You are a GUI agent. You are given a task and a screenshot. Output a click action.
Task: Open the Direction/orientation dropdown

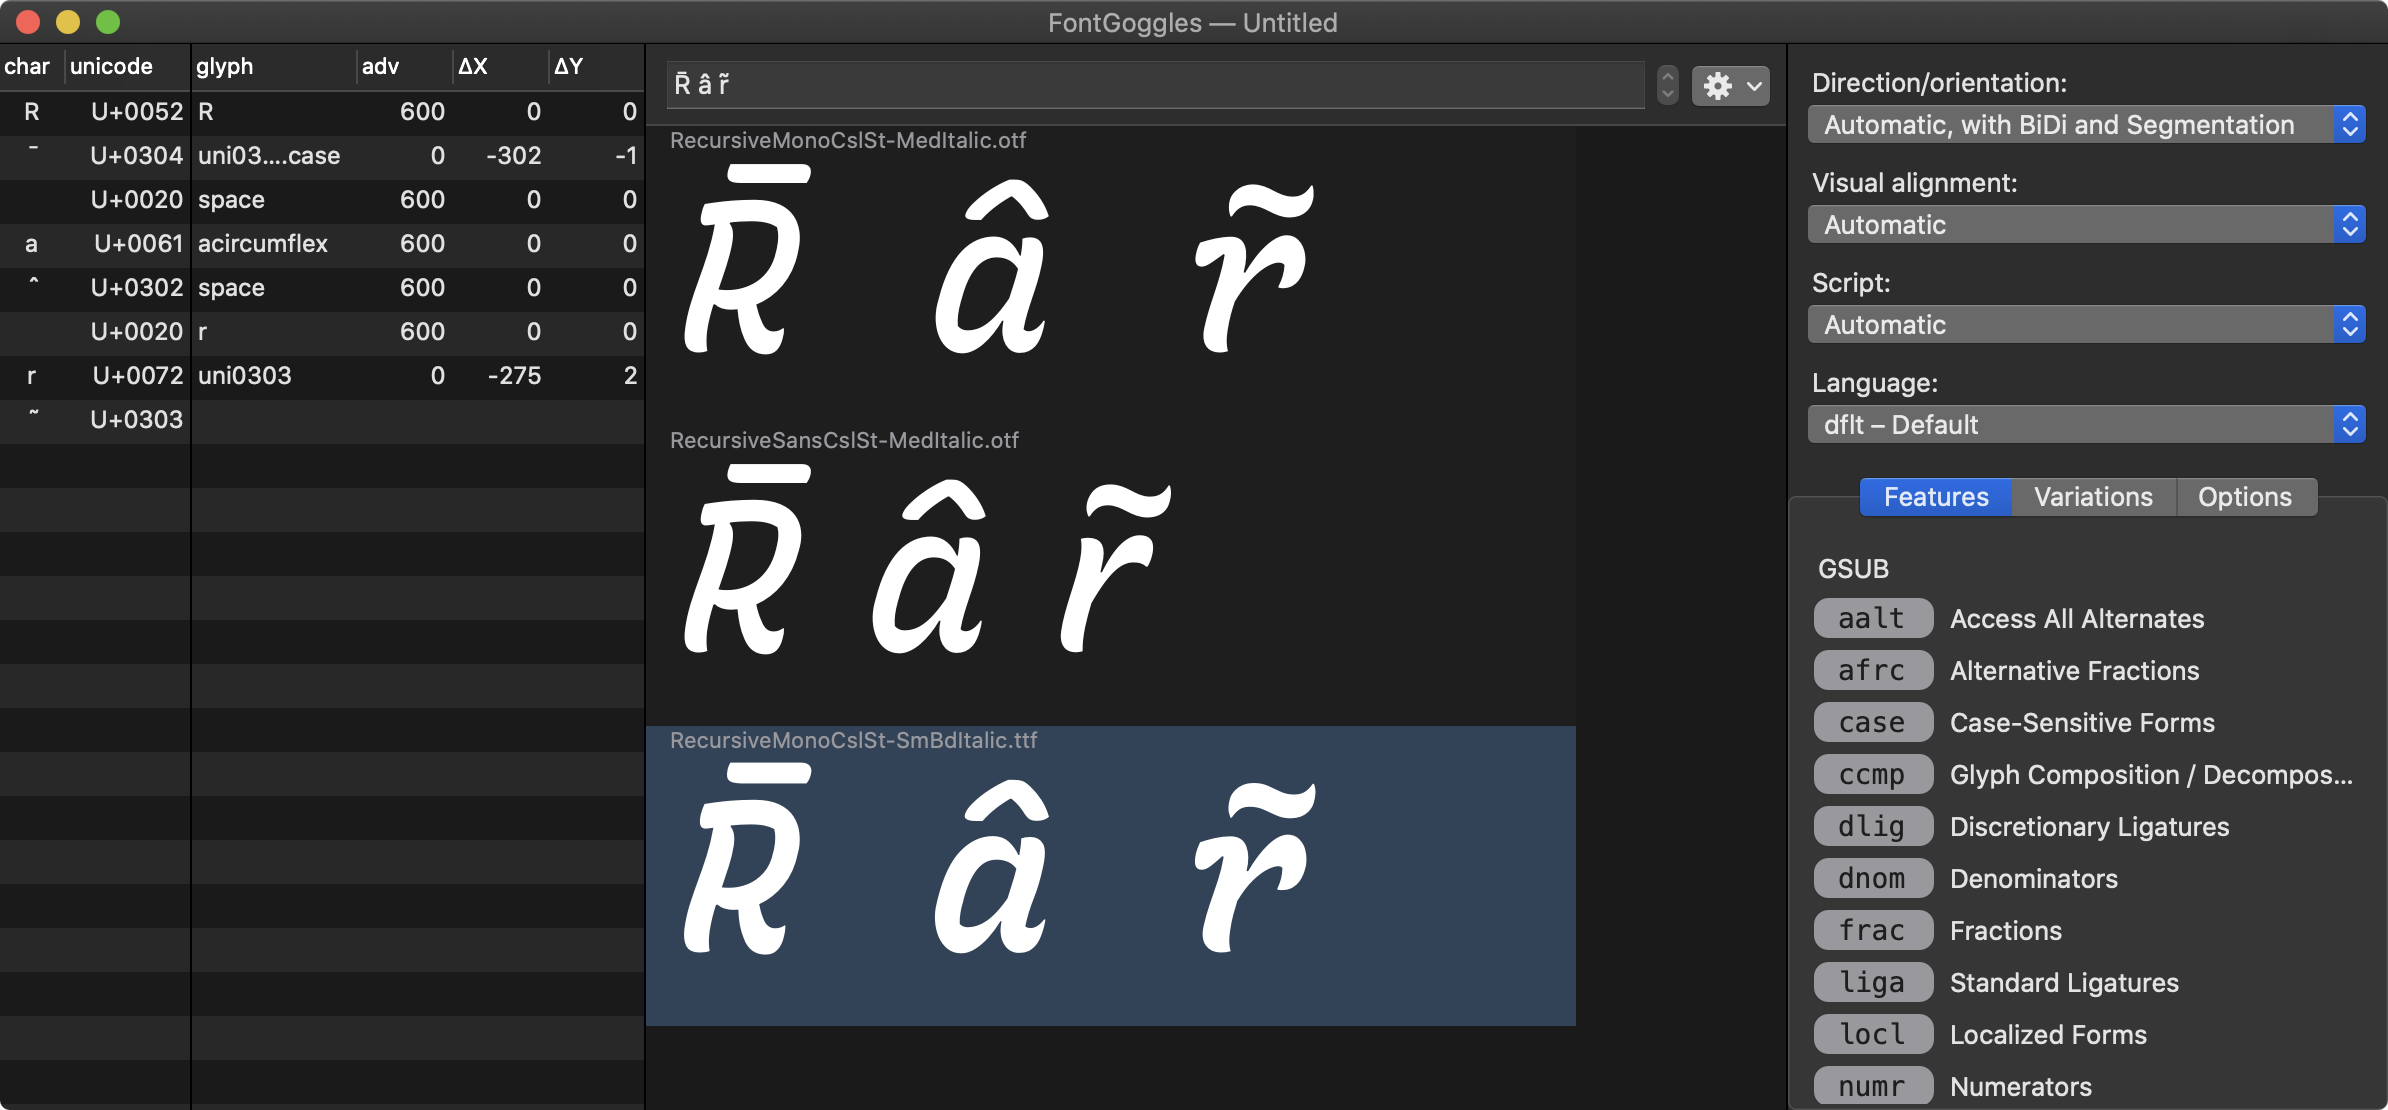point(2086,124)
